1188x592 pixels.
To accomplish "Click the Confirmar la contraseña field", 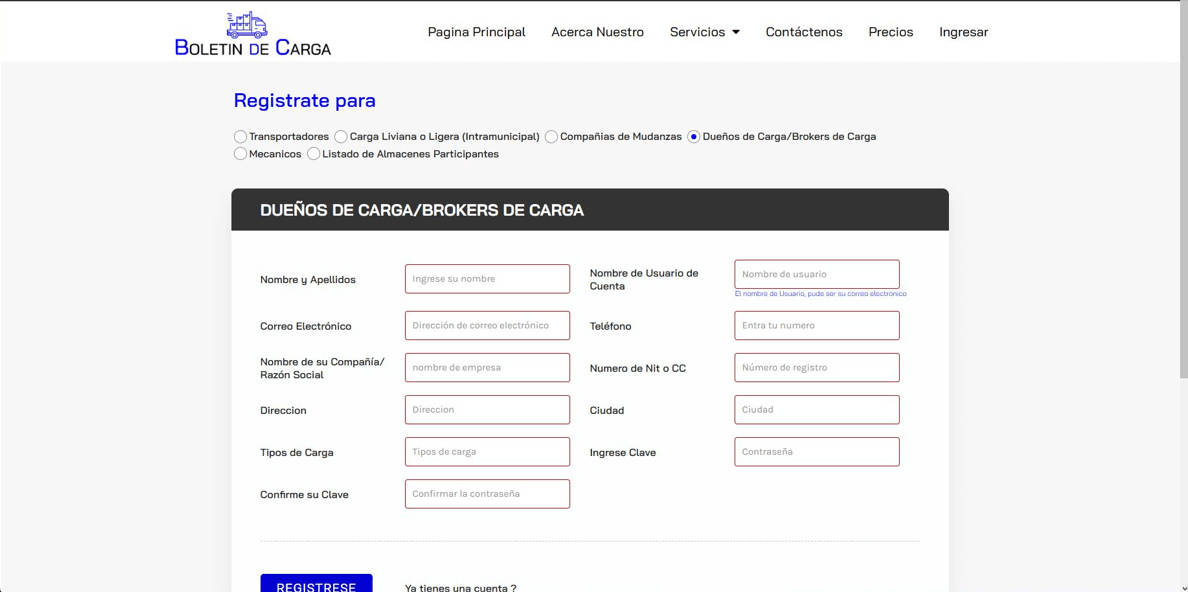I will [487, 494].
